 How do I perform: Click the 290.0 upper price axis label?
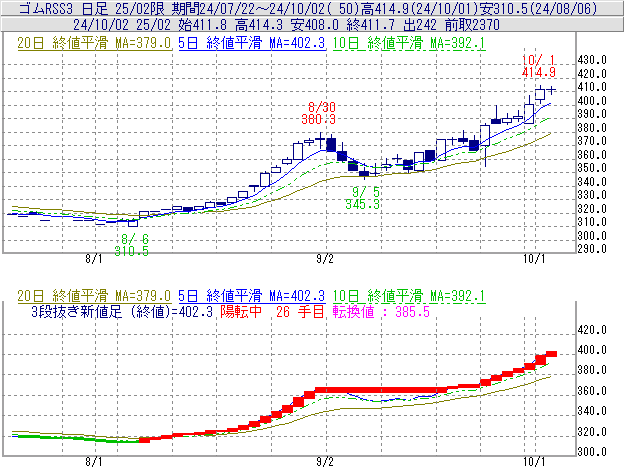[x=592, y=249]
